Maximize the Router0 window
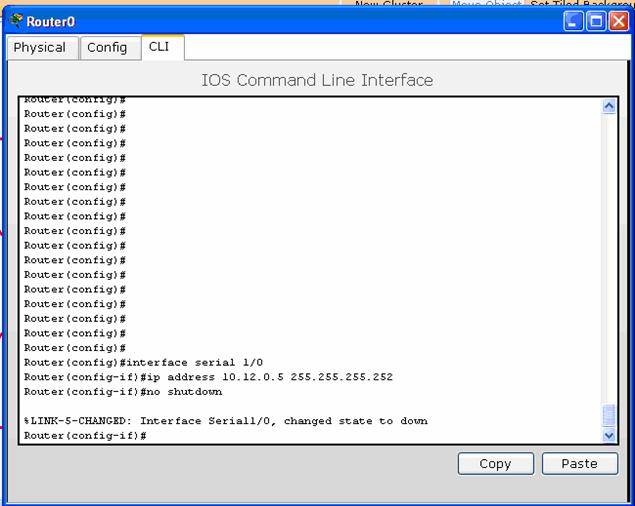 pos(595,21)
